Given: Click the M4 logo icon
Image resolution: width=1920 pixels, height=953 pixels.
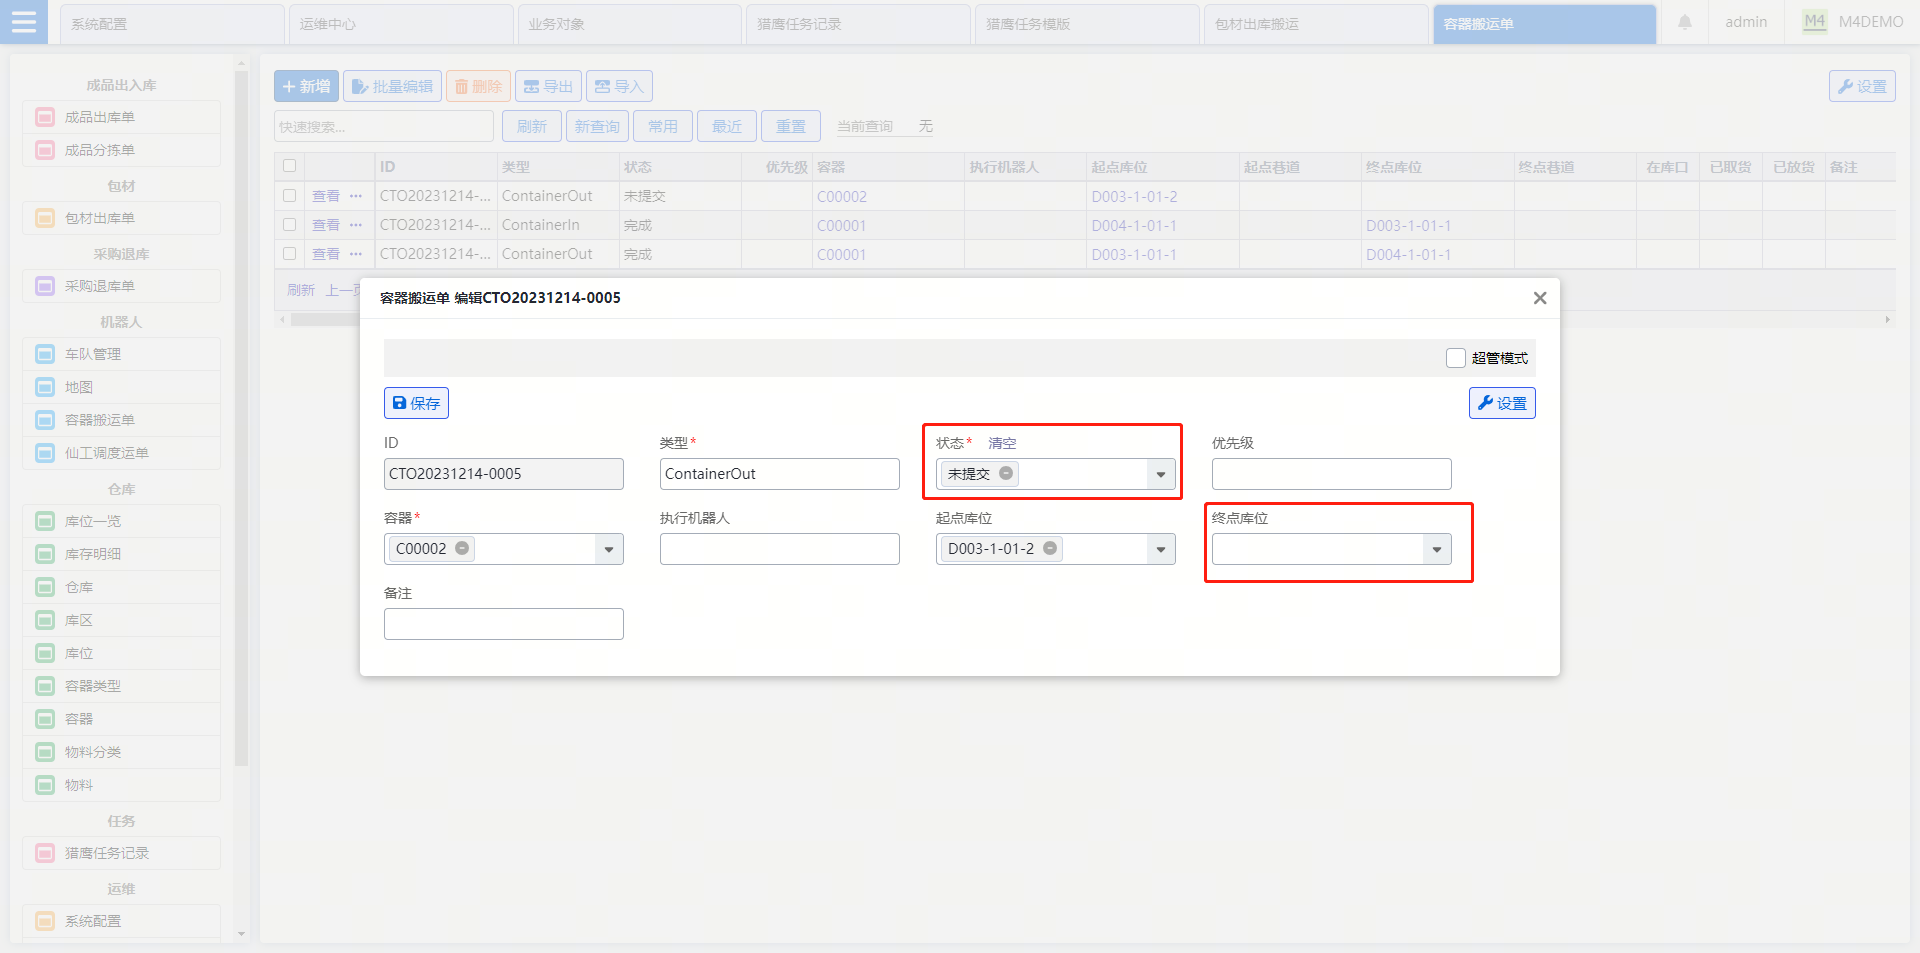Looking at the screenshot, I should click(x=1814, y=22).
